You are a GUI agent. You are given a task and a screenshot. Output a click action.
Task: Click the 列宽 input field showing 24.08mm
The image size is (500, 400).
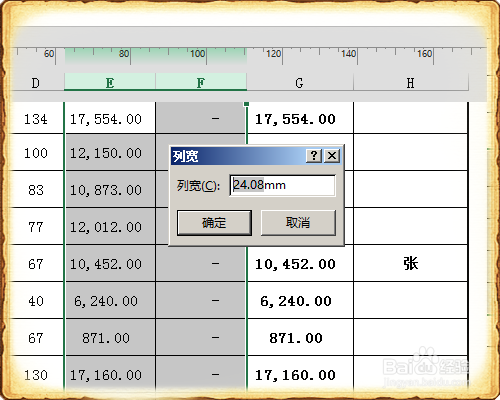pyautogui.click(x=283, y=185)
